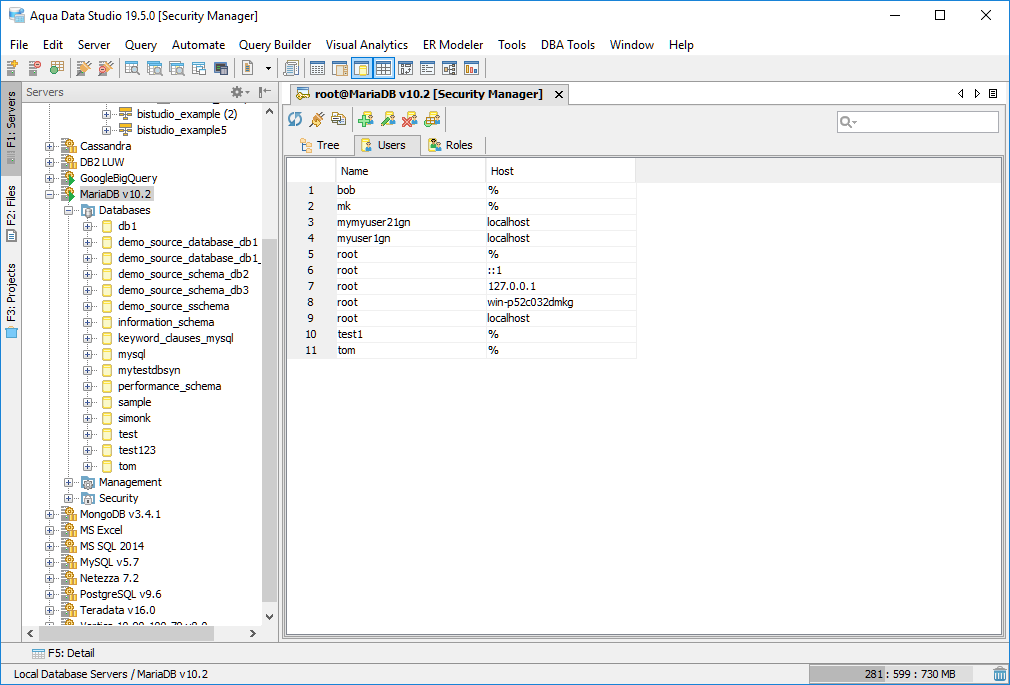
Task: Expand the Cassandra server node
Action: [x=50, y=146]
